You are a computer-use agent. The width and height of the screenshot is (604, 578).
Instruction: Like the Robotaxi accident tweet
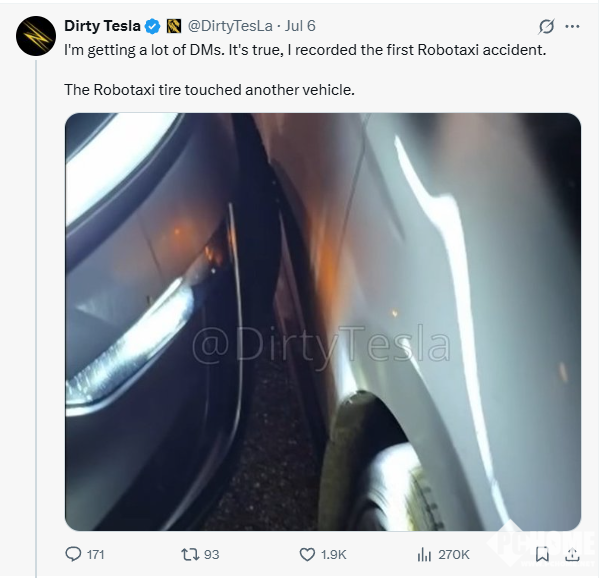pyautogui.click(x=308, y=554)
